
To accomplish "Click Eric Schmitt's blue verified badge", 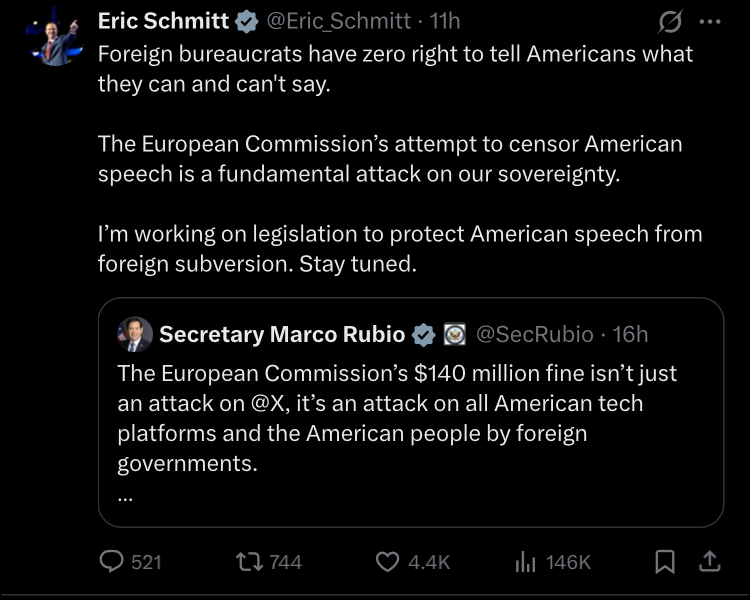I will [246, 20].
